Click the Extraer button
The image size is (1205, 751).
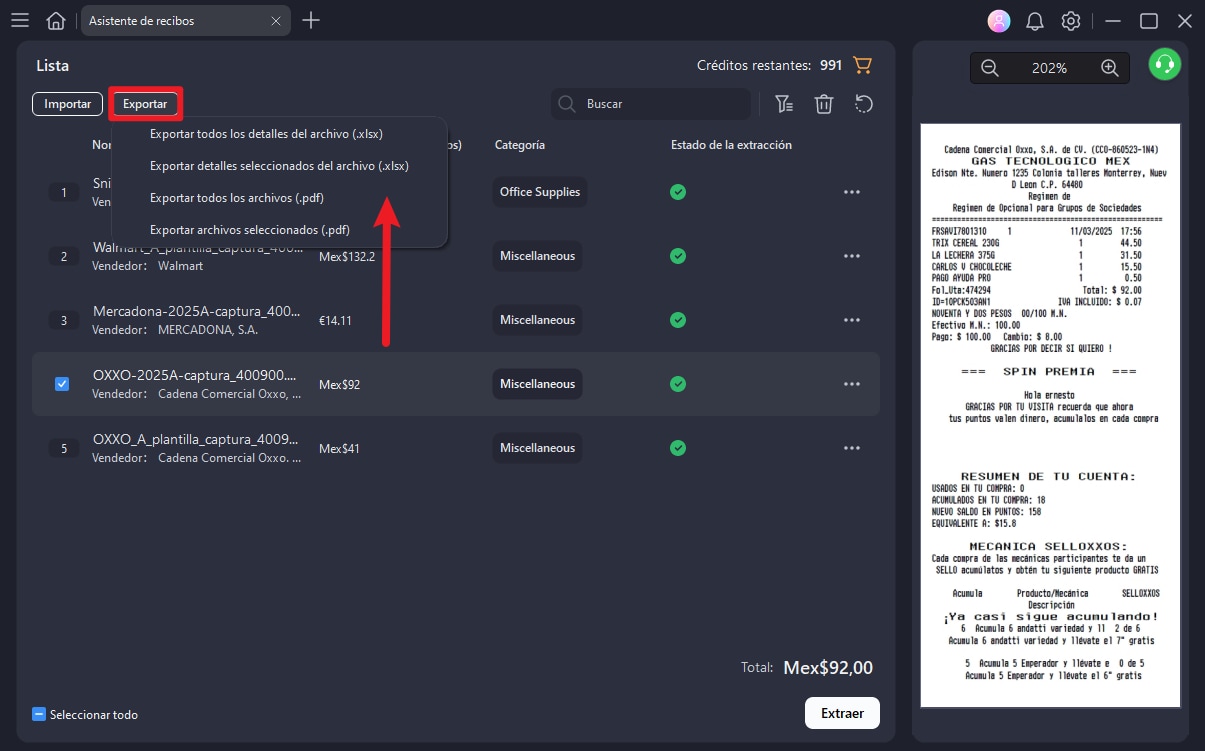(x=842, y=713)
